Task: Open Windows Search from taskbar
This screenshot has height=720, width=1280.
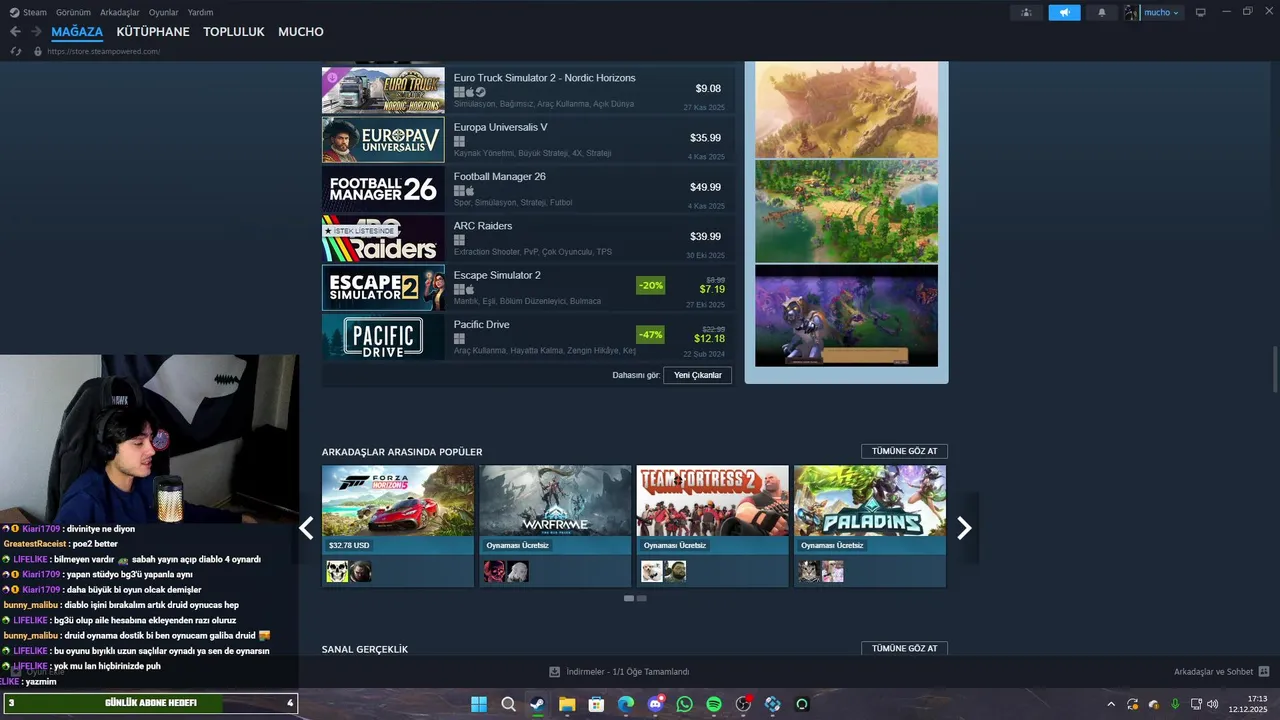Action: 508,704
